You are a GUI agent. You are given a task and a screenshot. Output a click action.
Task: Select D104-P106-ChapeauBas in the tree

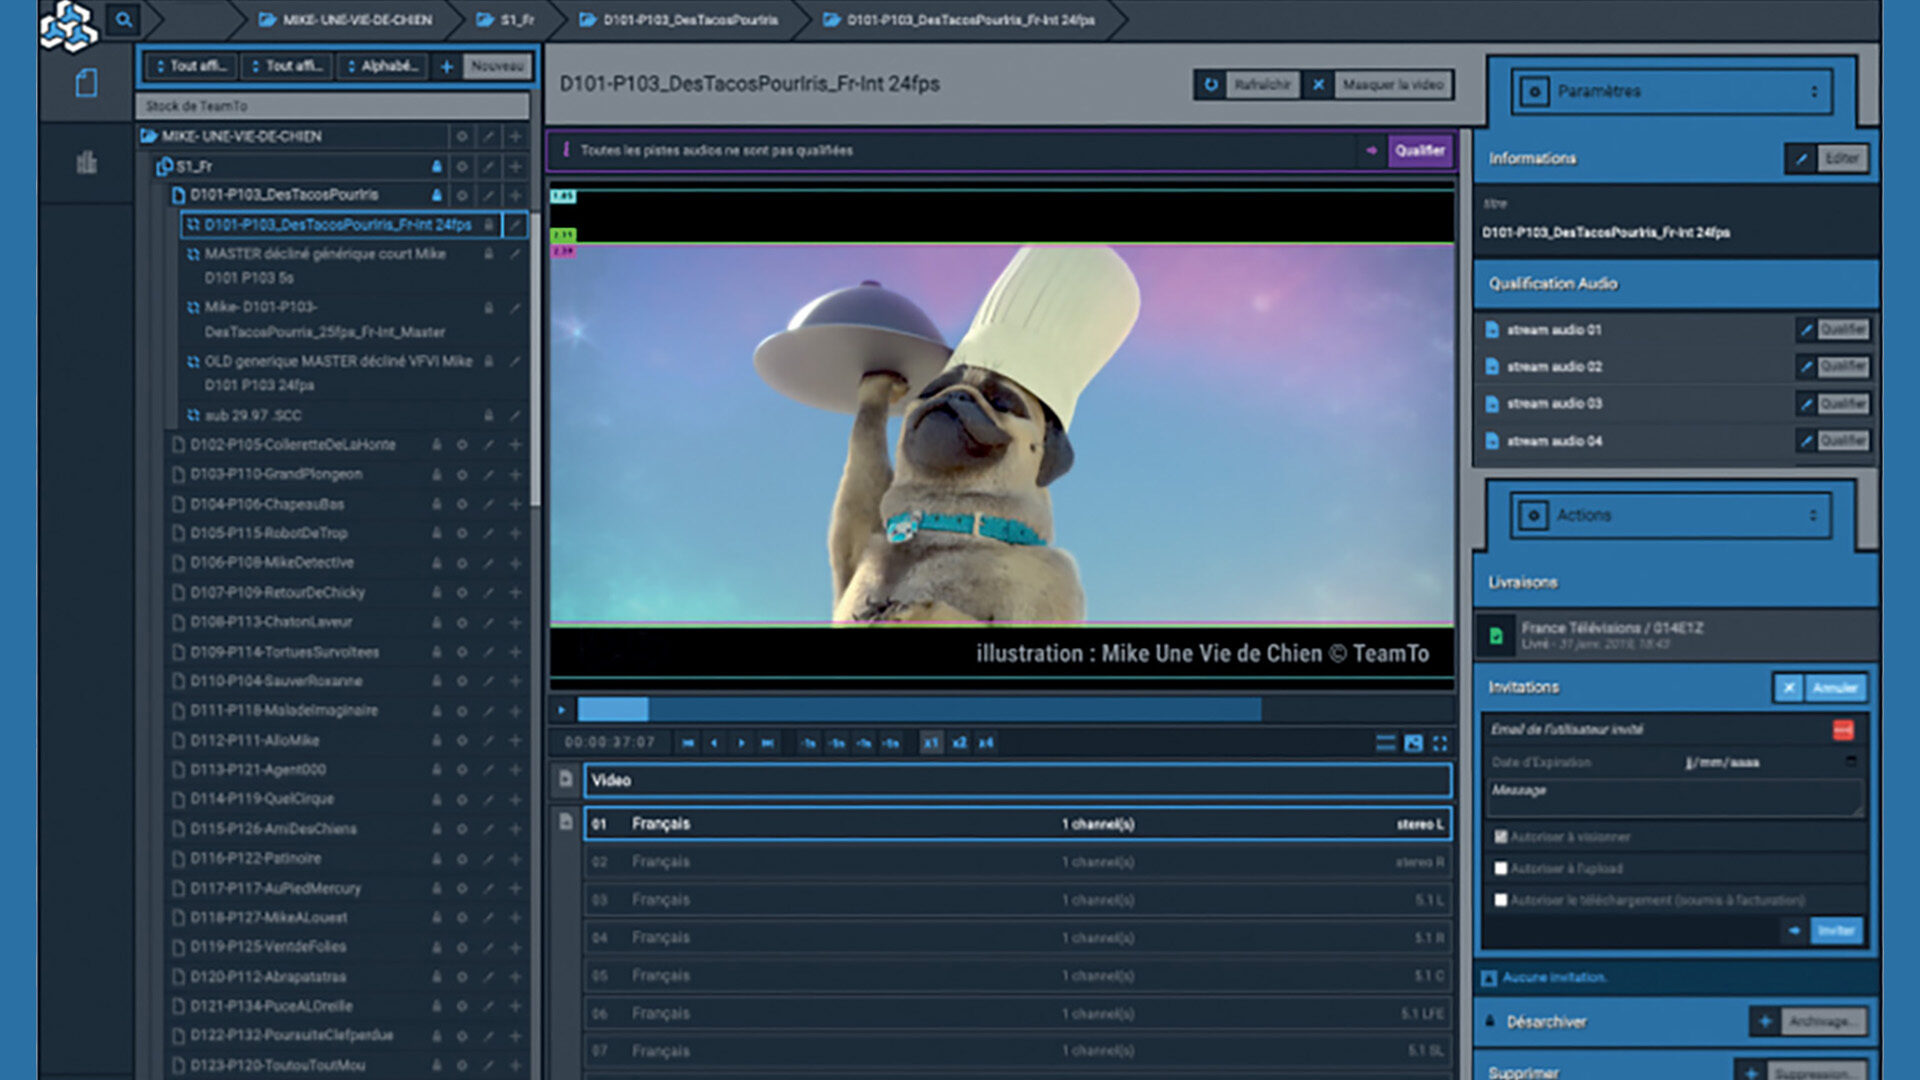click(267, 504)
